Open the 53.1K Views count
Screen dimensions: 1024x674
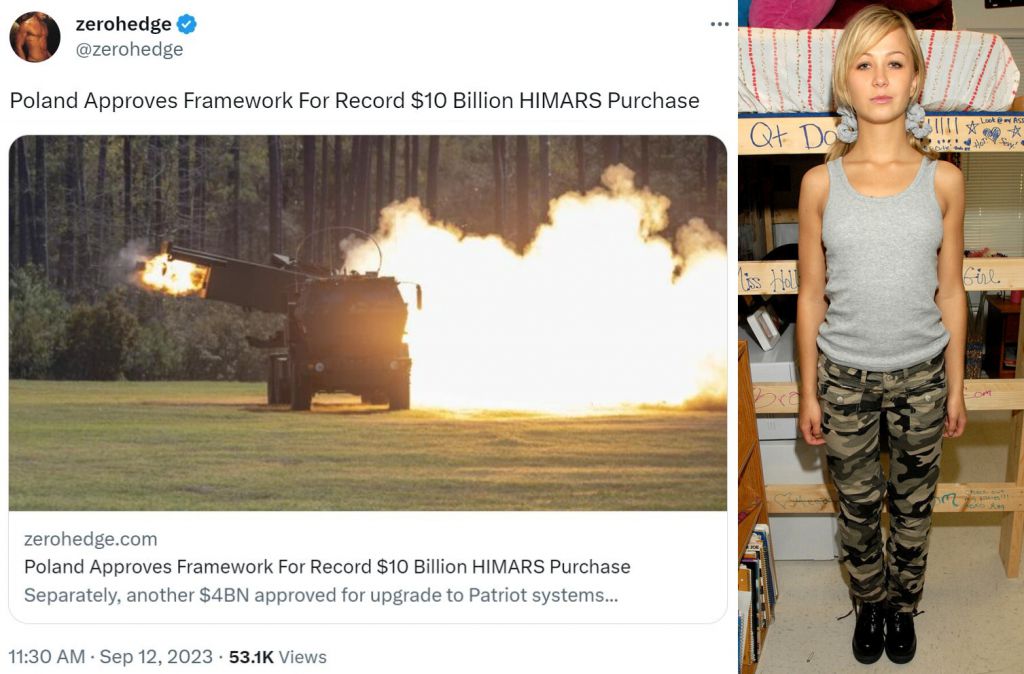coord(278,656)
